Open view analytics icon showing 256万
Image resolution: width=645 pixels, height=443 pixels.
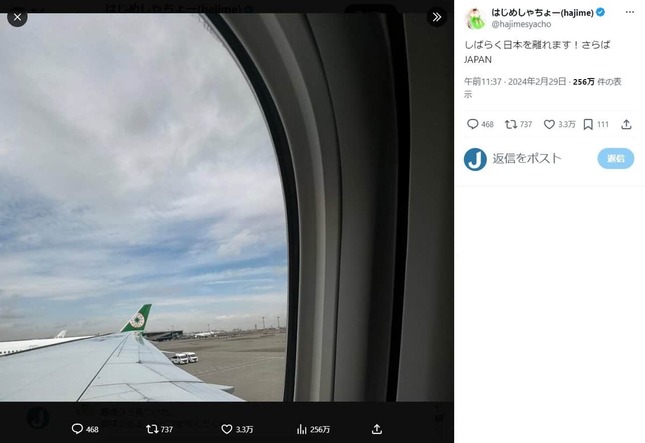[302, 429]
